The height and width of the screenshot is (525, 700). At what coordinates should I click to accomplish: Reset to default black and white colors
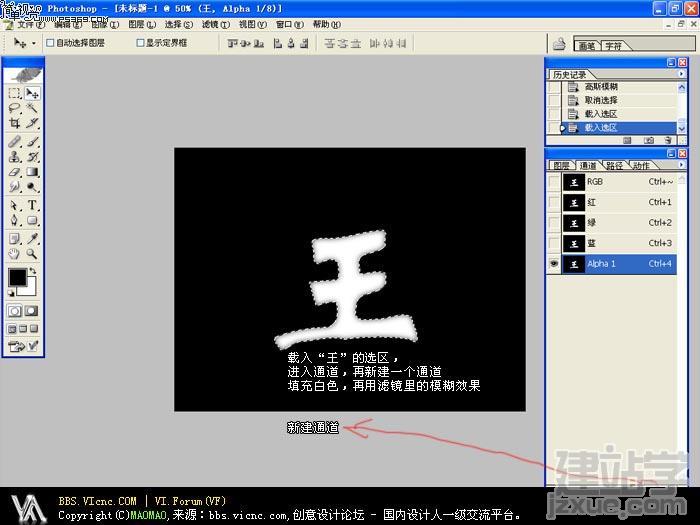11,293
